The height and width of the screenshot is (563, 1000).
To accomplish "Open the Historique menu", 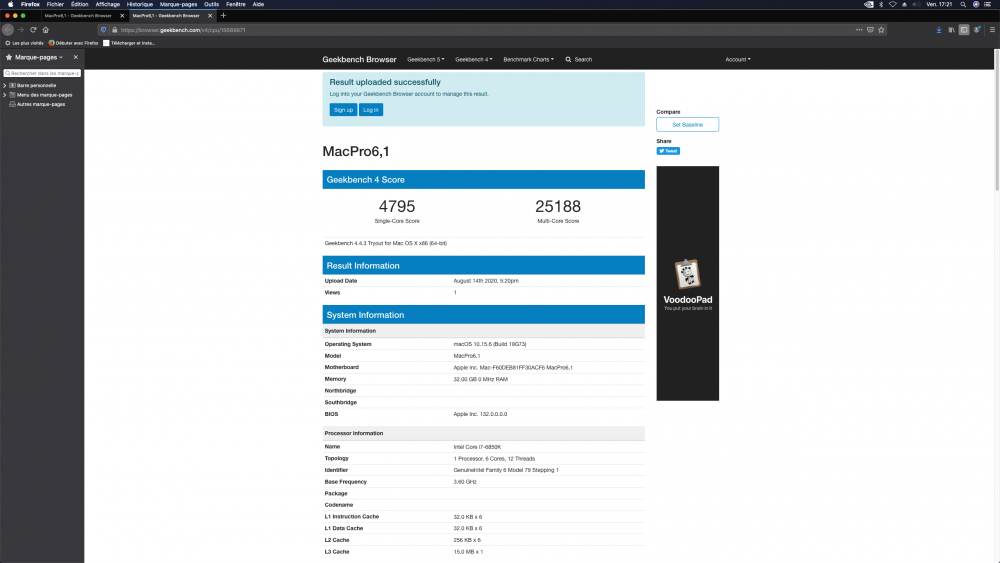I will (x=140, y=4).
